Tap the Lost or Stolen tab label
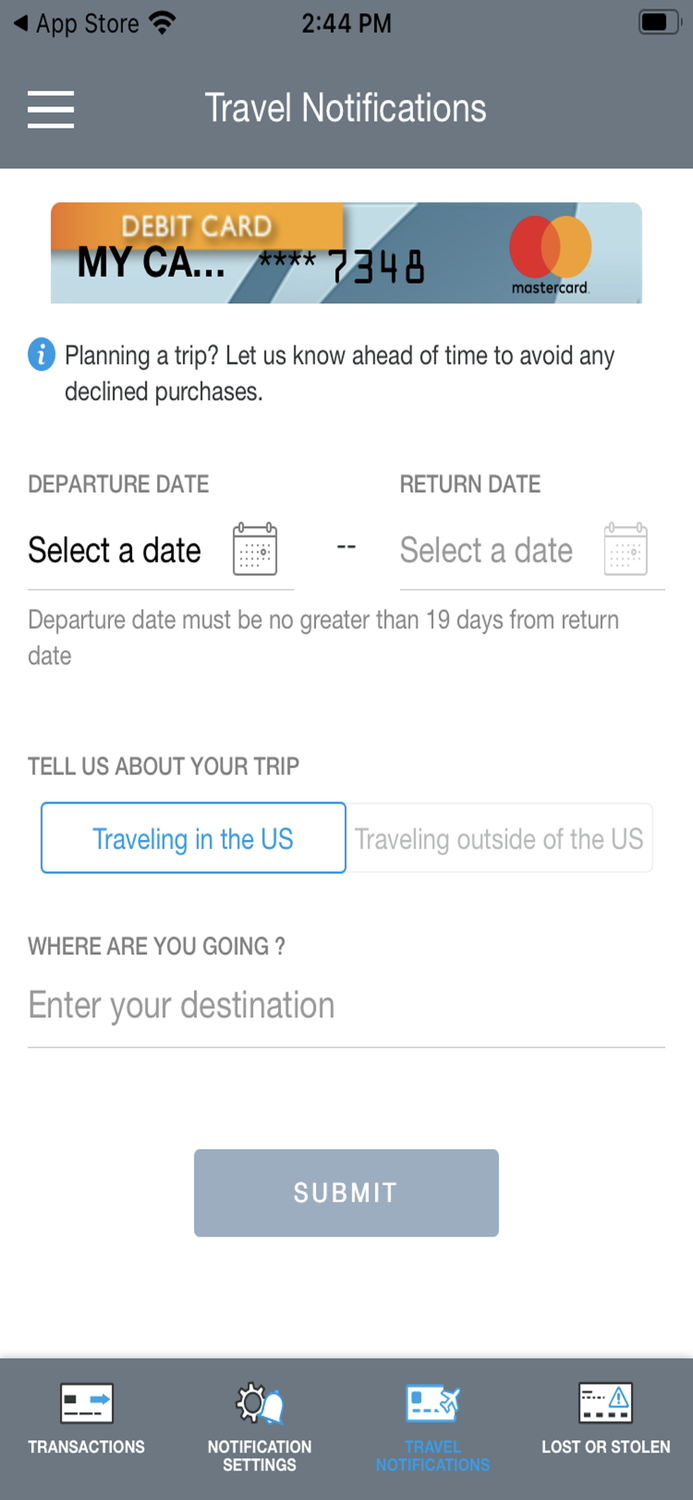The height and width of the screenshot is (1500, 693). tap(605, 1447)
